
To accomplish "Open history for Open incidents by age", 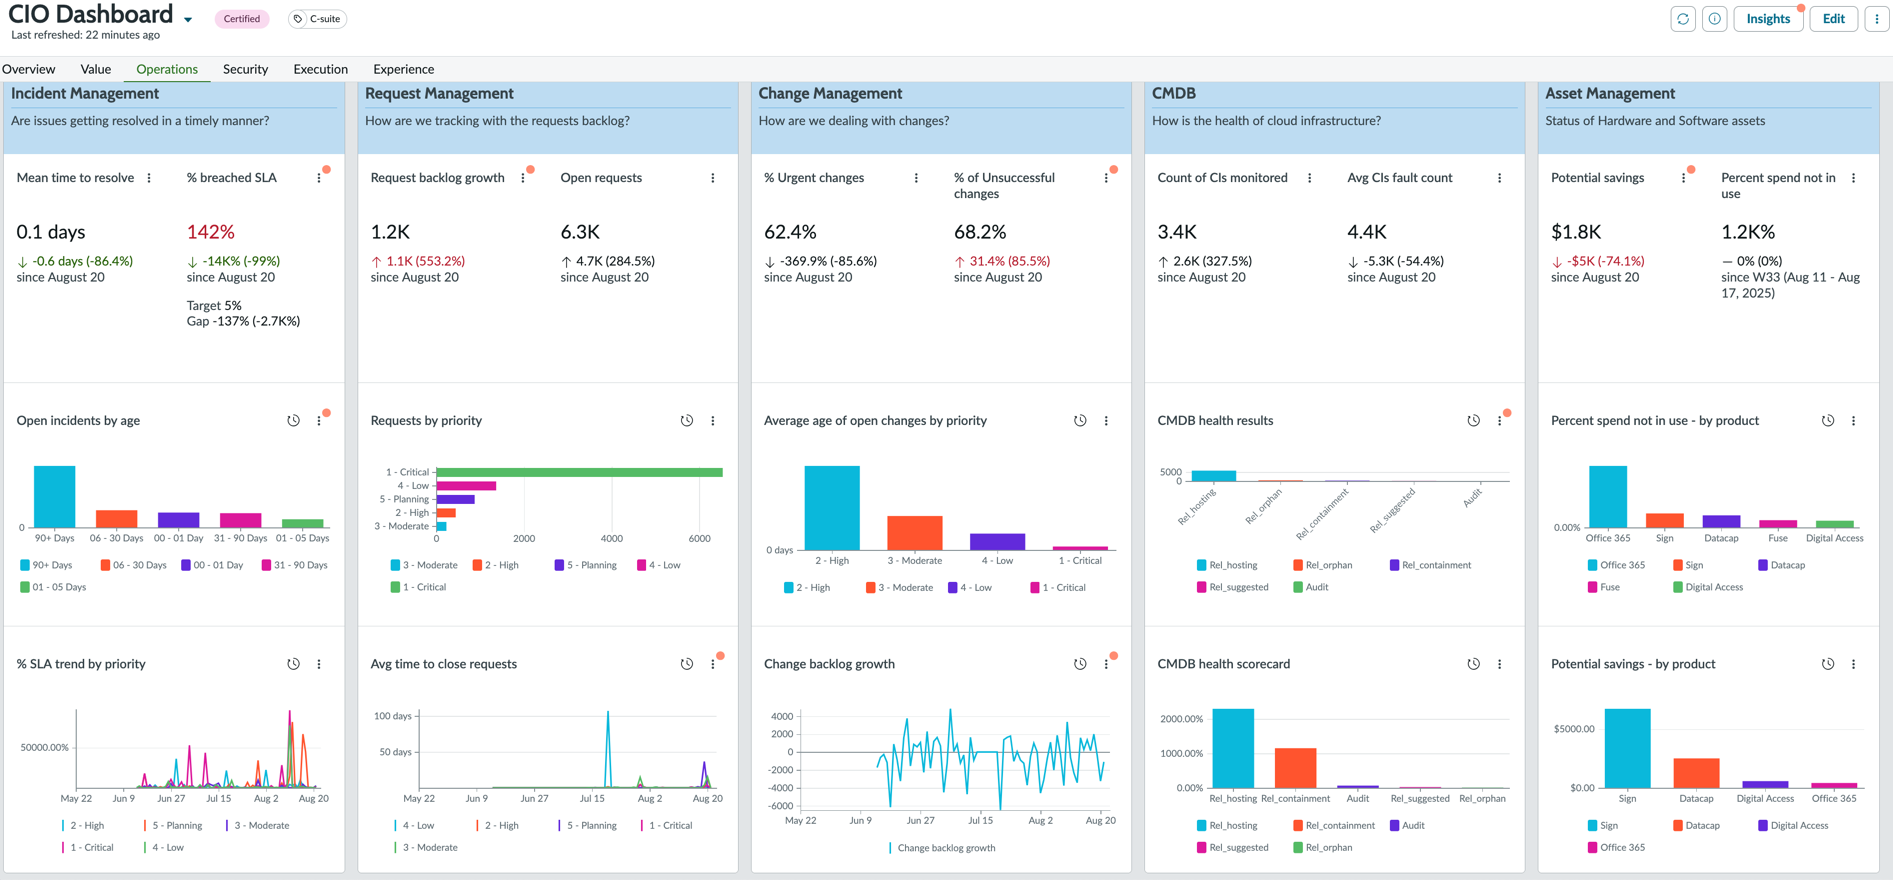I will (x=293, y=421).
